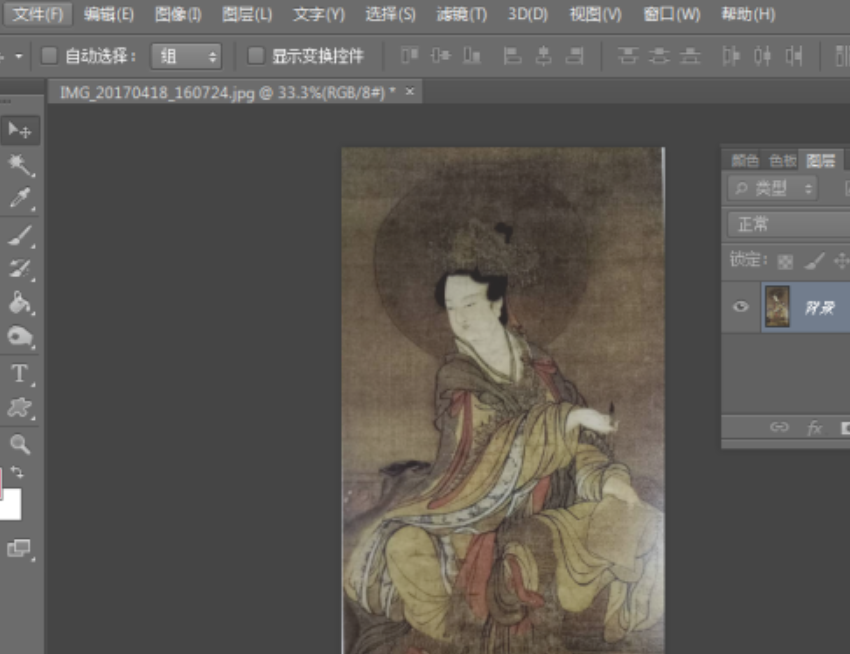Toggle lock image pixels brush icon
The image size is (850, 654).
coord(814,261)
